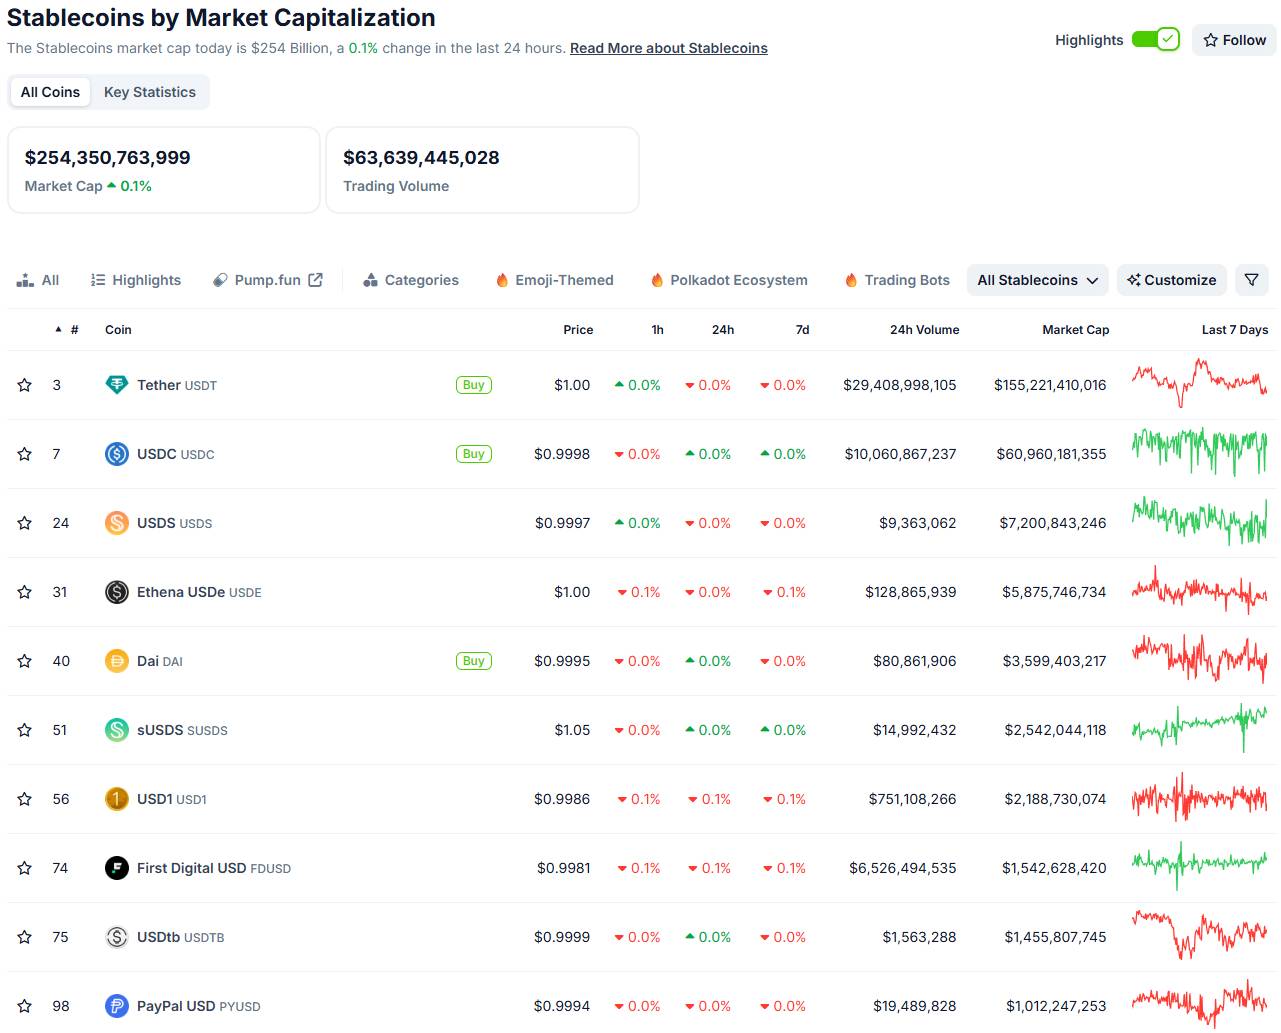Turn off the Highlights switch
Image resolution: width=1281 pixels, height=1033 pixels.
click(1156, 40)
